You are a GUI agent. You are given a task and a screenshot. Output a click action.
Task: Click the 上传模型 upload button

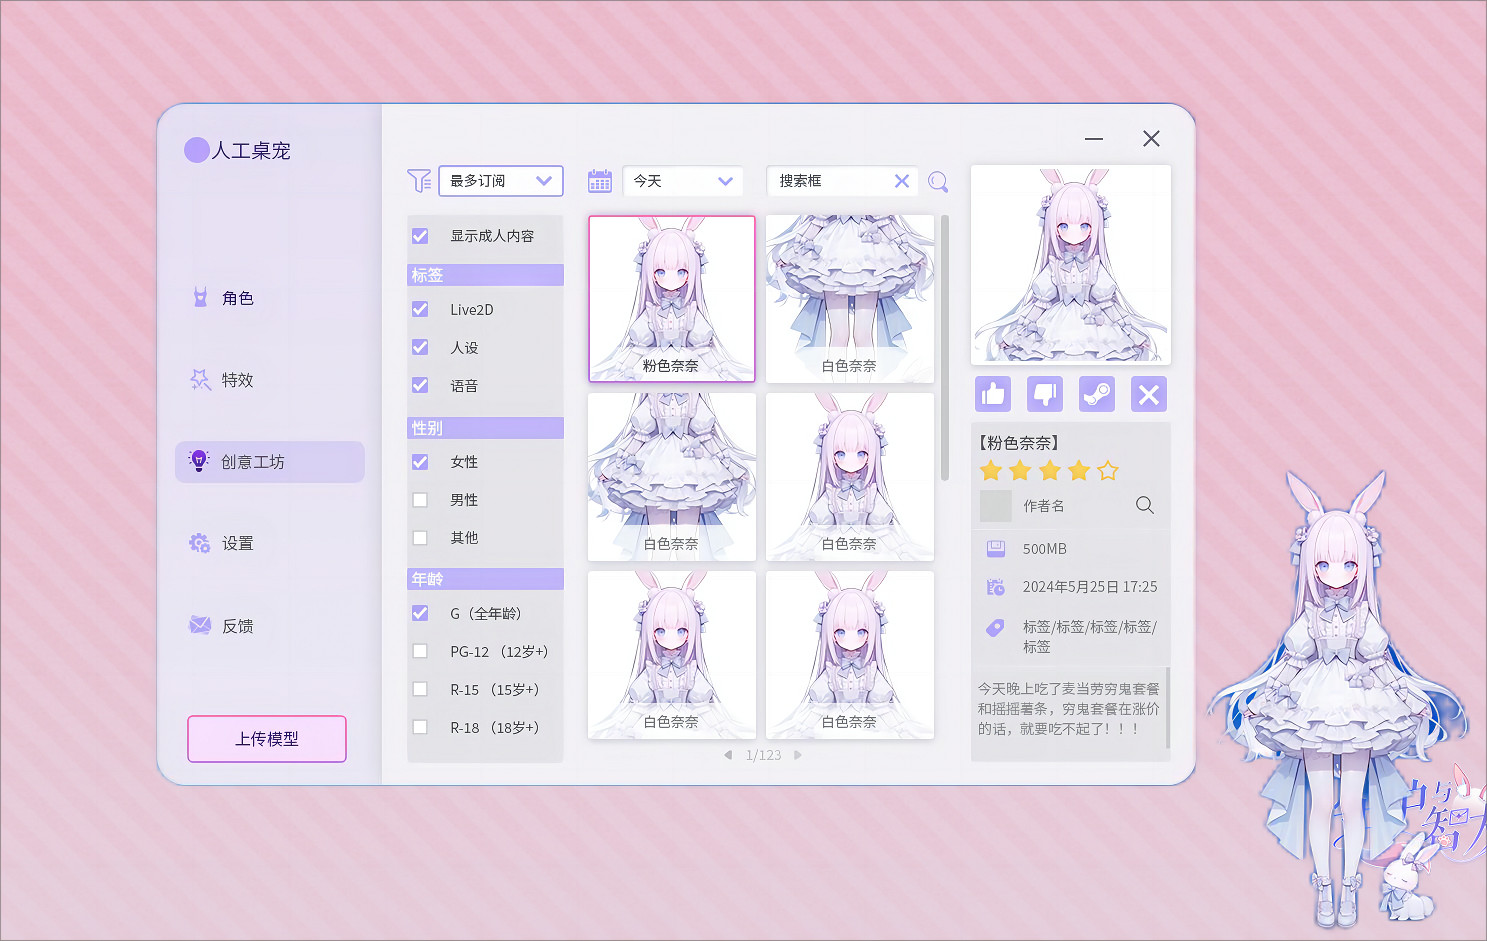266,738
